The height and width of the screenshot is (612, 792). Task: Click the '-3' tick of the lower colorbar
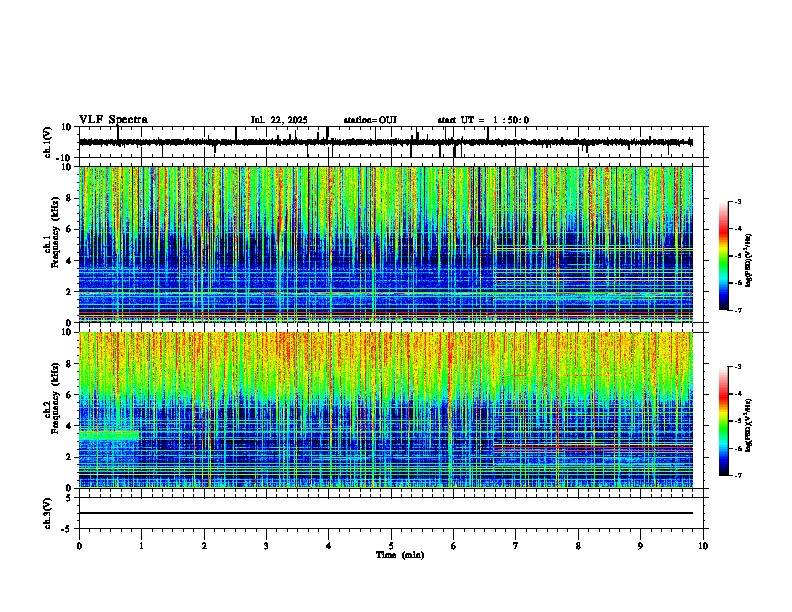click(x=737, y=367)
